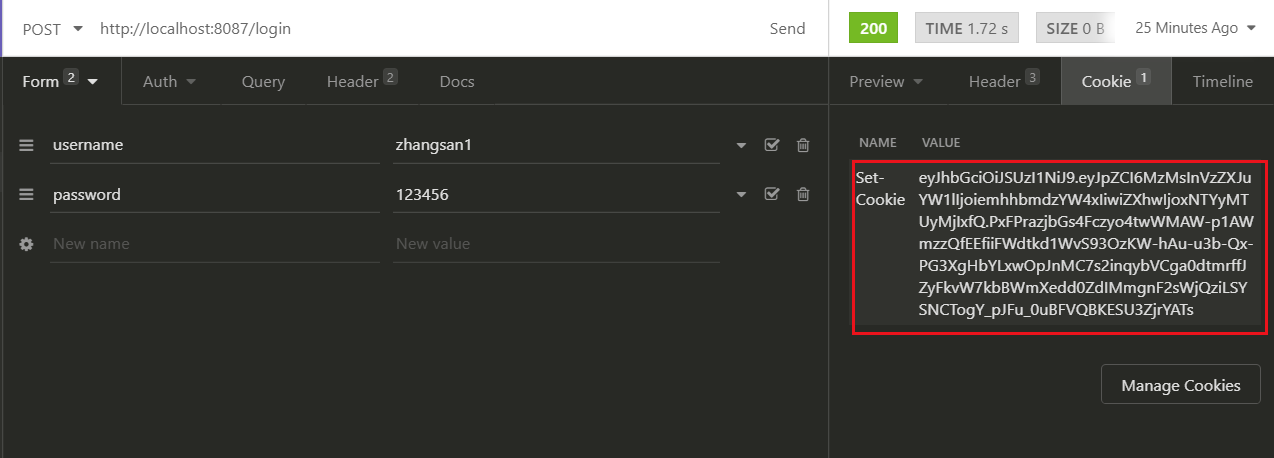Click the password name field
1274x458 pixels.
pyautogui.click(x=215, y=195)
